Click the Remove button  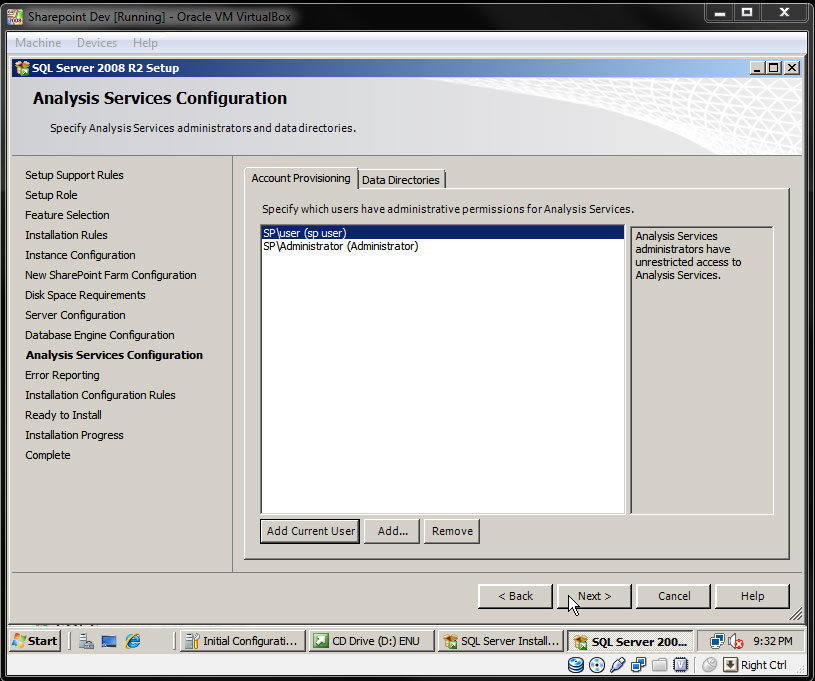click(452, 531)
